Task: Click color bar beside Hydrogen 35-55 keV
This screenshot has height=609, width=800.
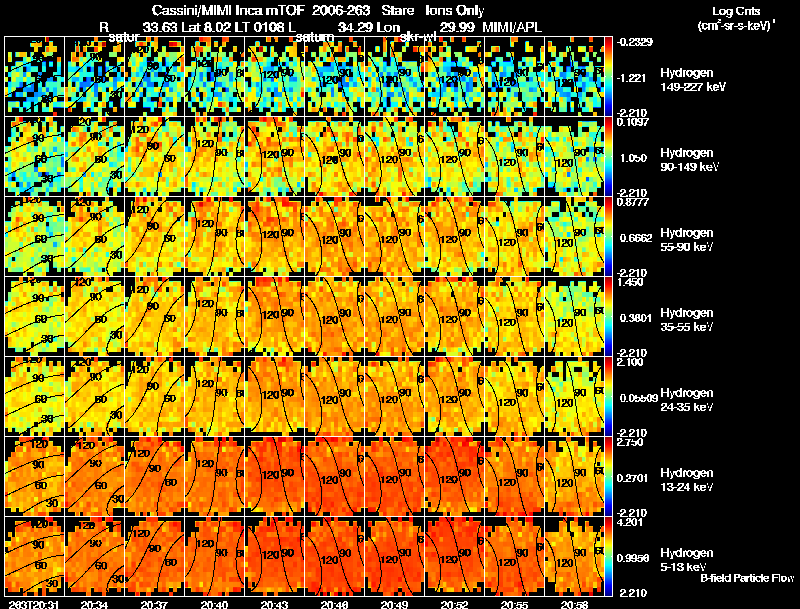Action: [608, 317]
